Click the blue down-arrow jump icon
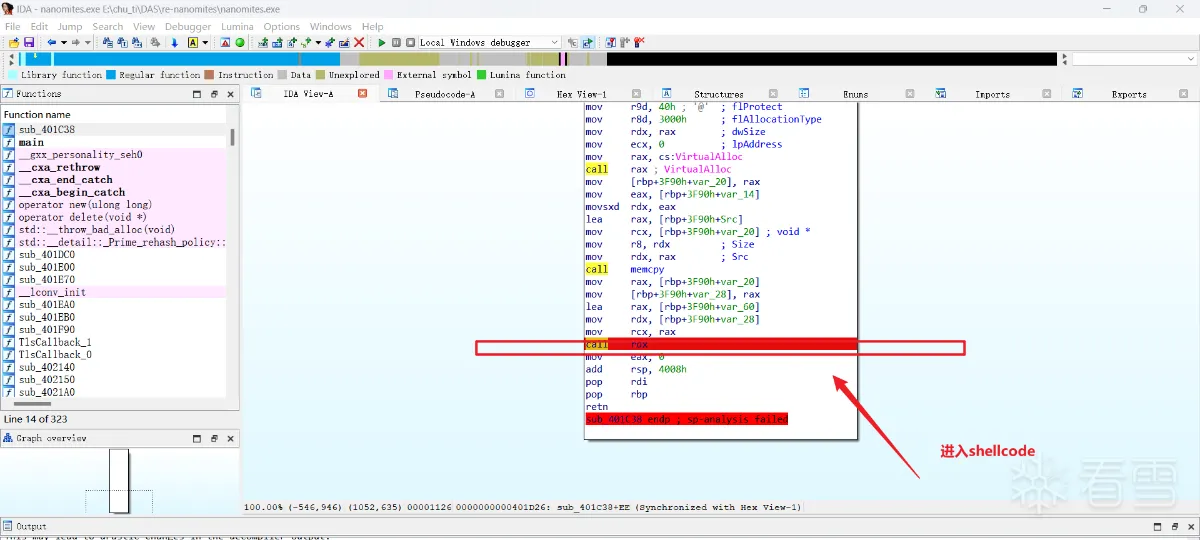This screenshot has width=1200, height=540. coord(174,43)
